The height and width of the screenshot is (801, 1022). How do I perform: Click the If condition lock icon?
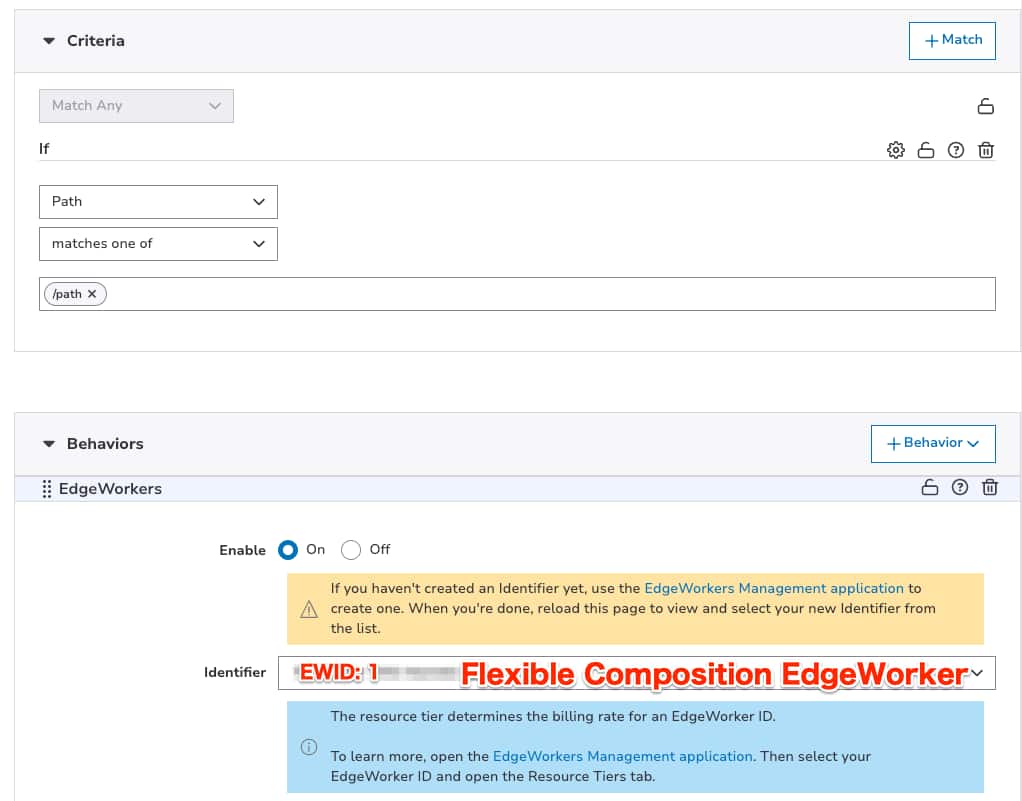[926, 150]
